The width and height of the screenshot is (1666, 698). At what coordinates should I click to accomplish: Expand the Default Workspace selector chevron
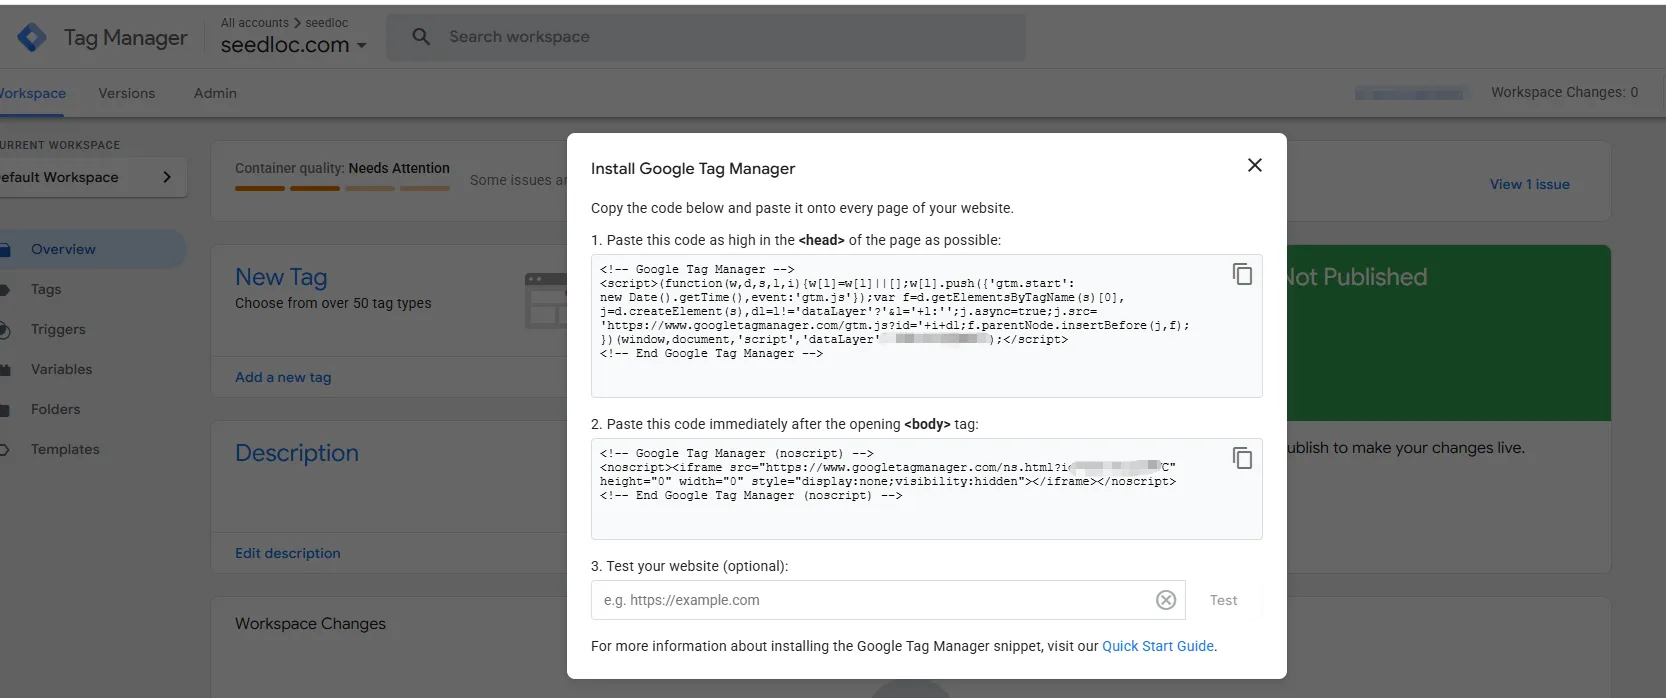tap(167, 177)
